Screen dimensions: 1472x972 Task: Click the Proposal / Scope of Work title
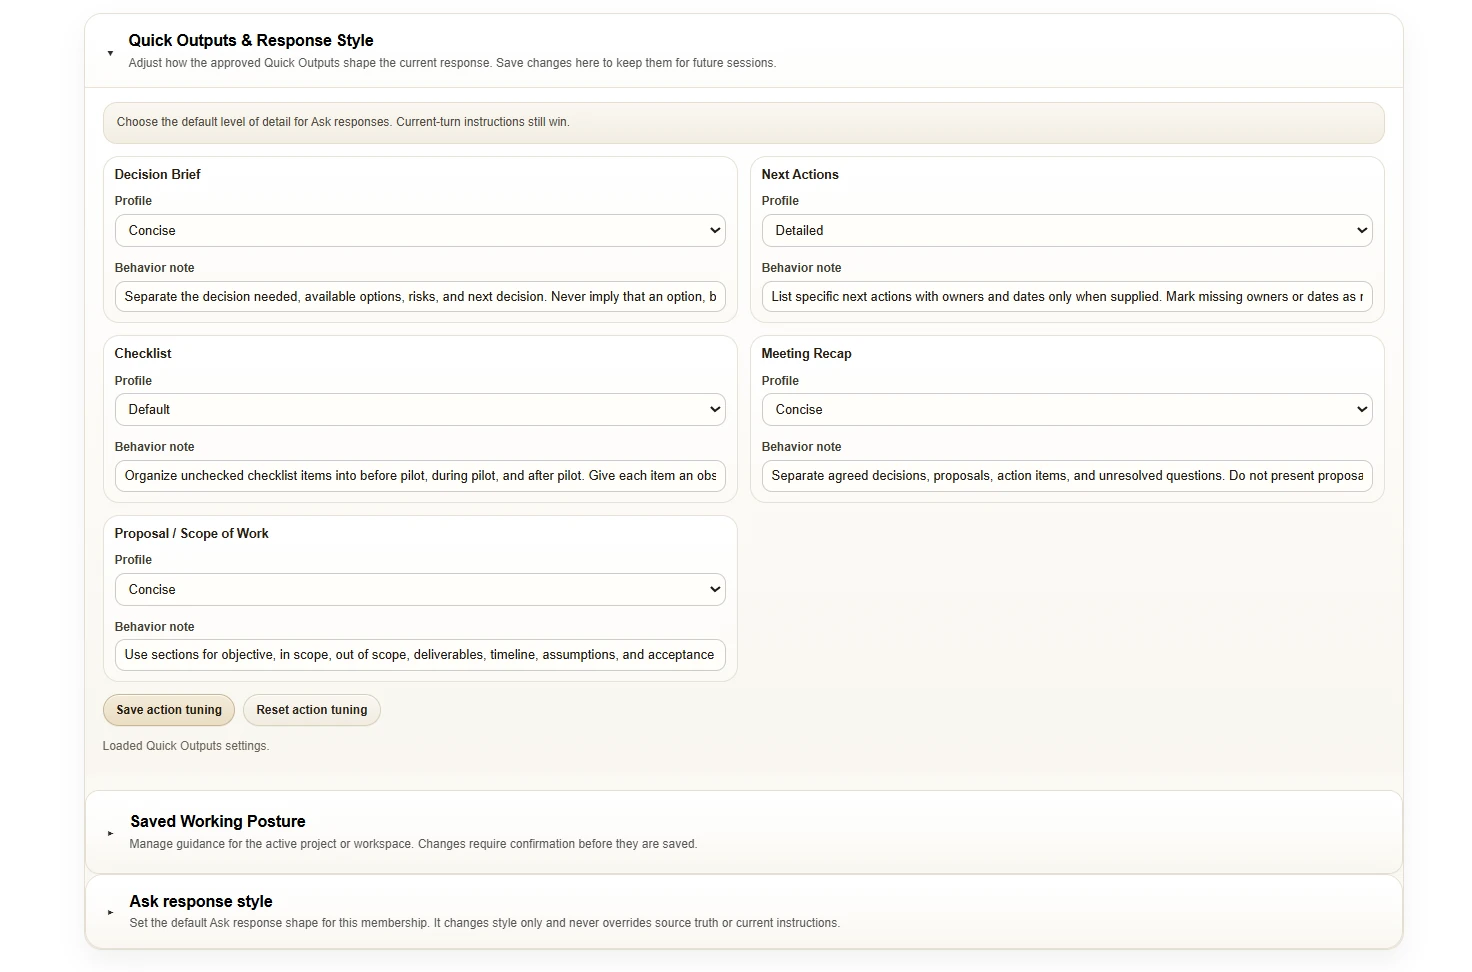coord(192,533)
